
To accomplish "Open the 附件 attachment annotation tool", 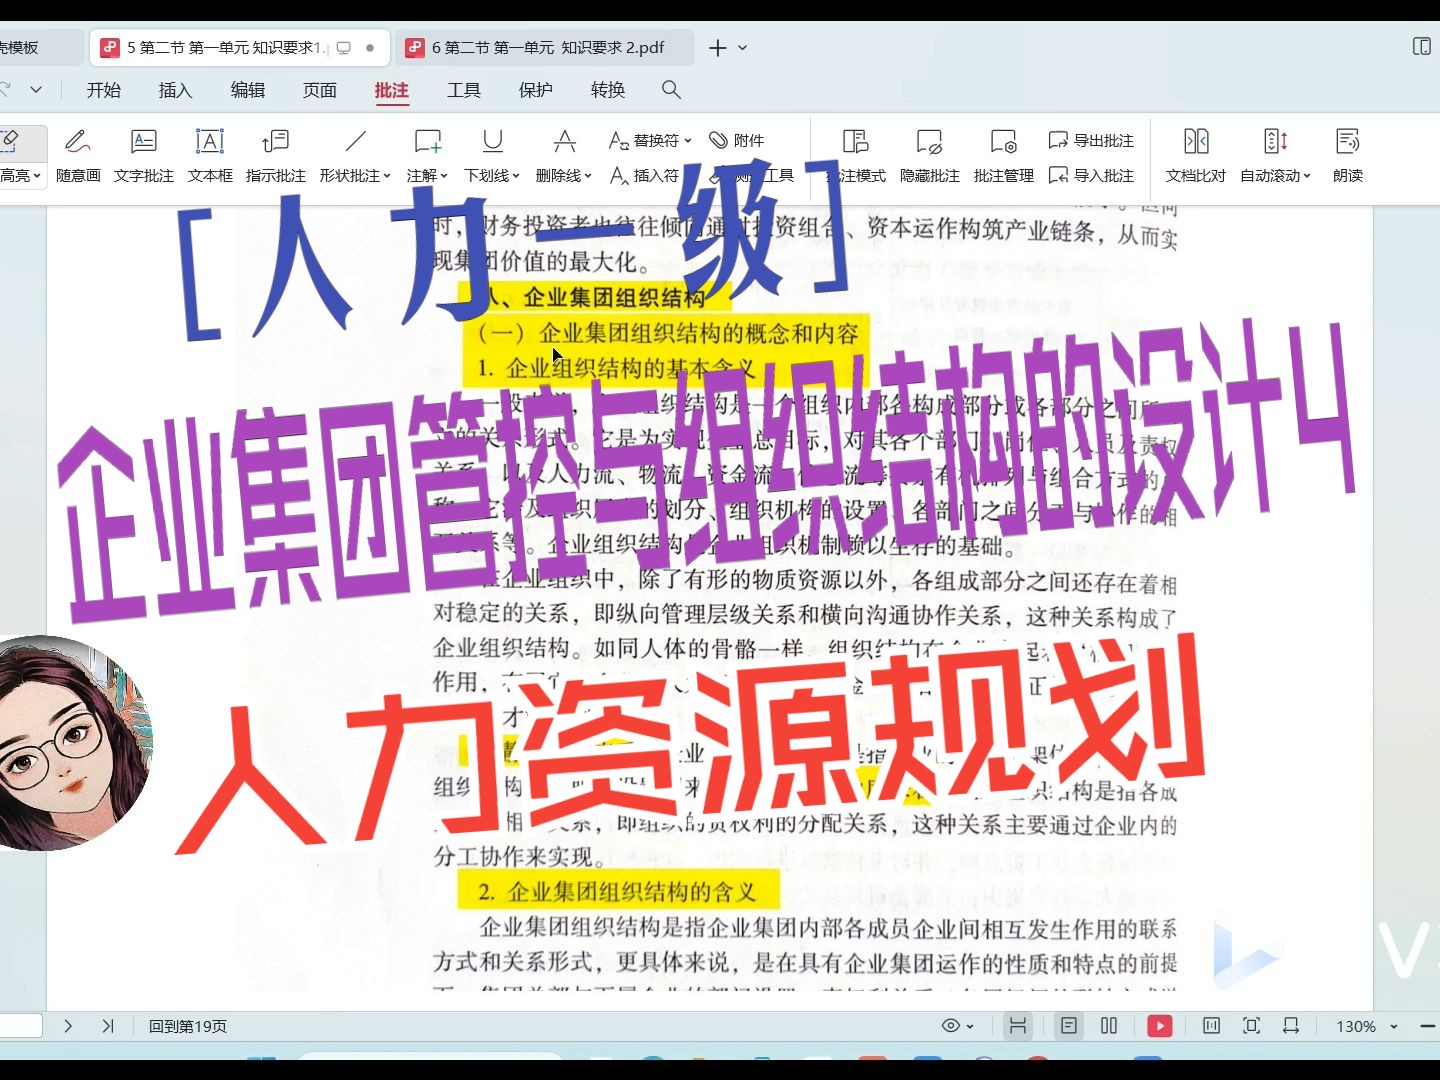I will 737,140.
